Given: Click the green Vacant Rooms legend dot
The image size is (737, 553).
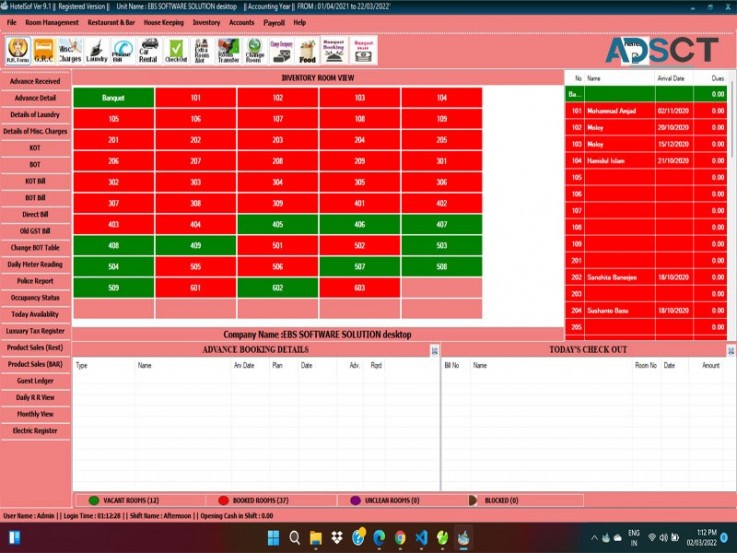Looking at the screenshot, I should point(94,500).
